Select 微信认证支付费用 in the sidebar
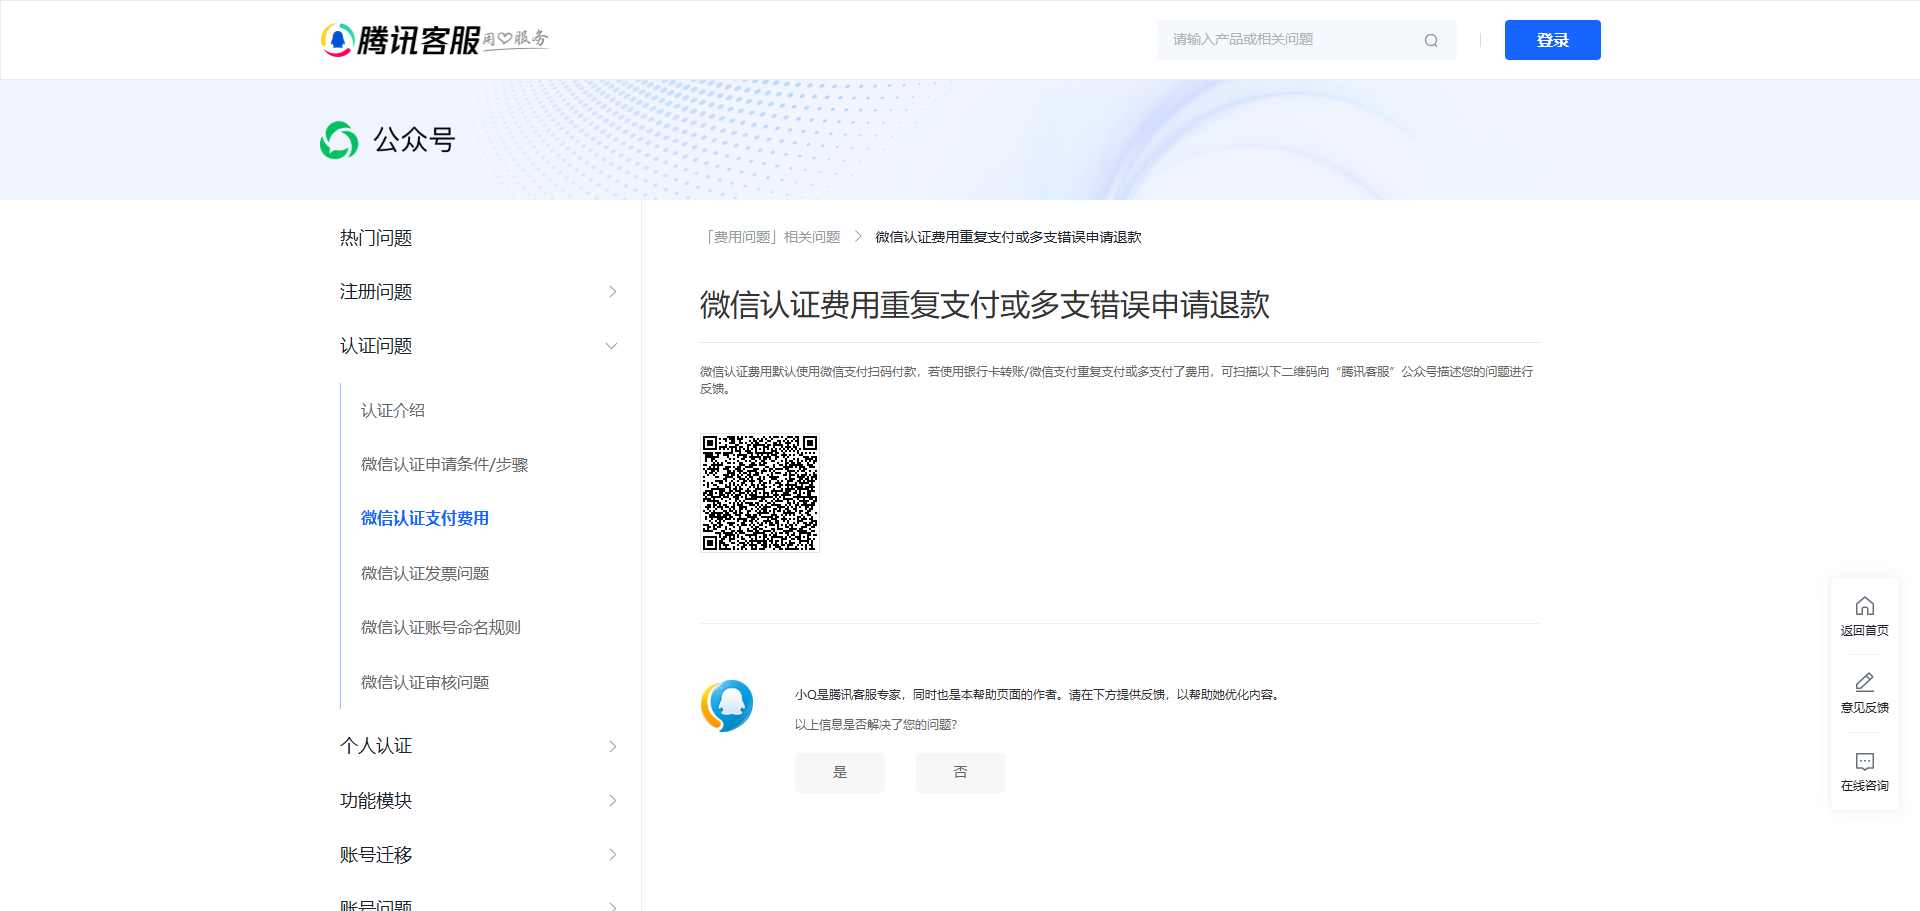The height and width of the screenshot is (911, 1920). pos(425,518)
